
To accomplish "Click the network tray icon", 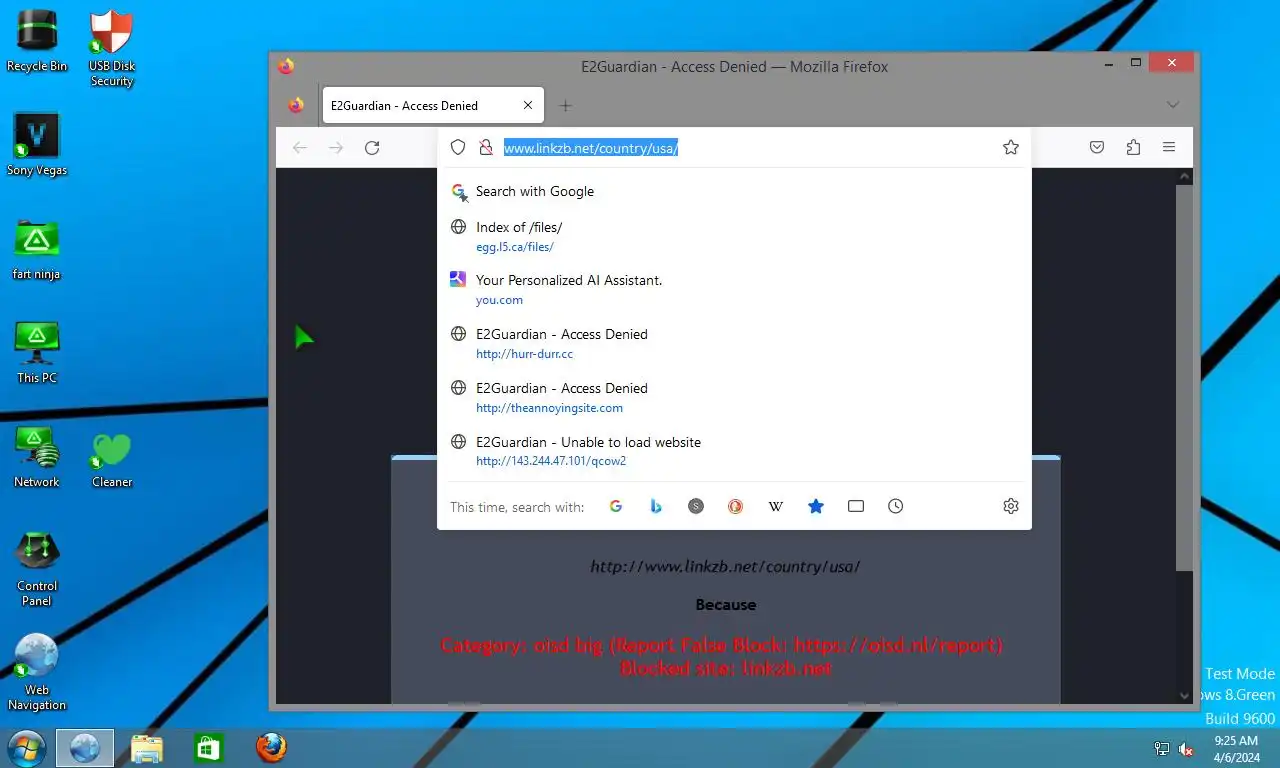I will coord(1162,748).
